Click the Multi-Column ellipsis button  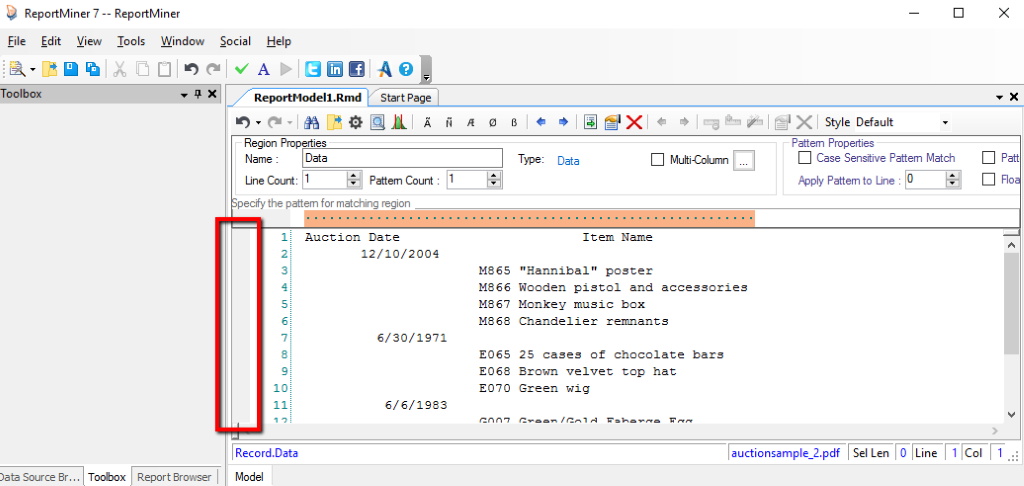pos(743,160)
